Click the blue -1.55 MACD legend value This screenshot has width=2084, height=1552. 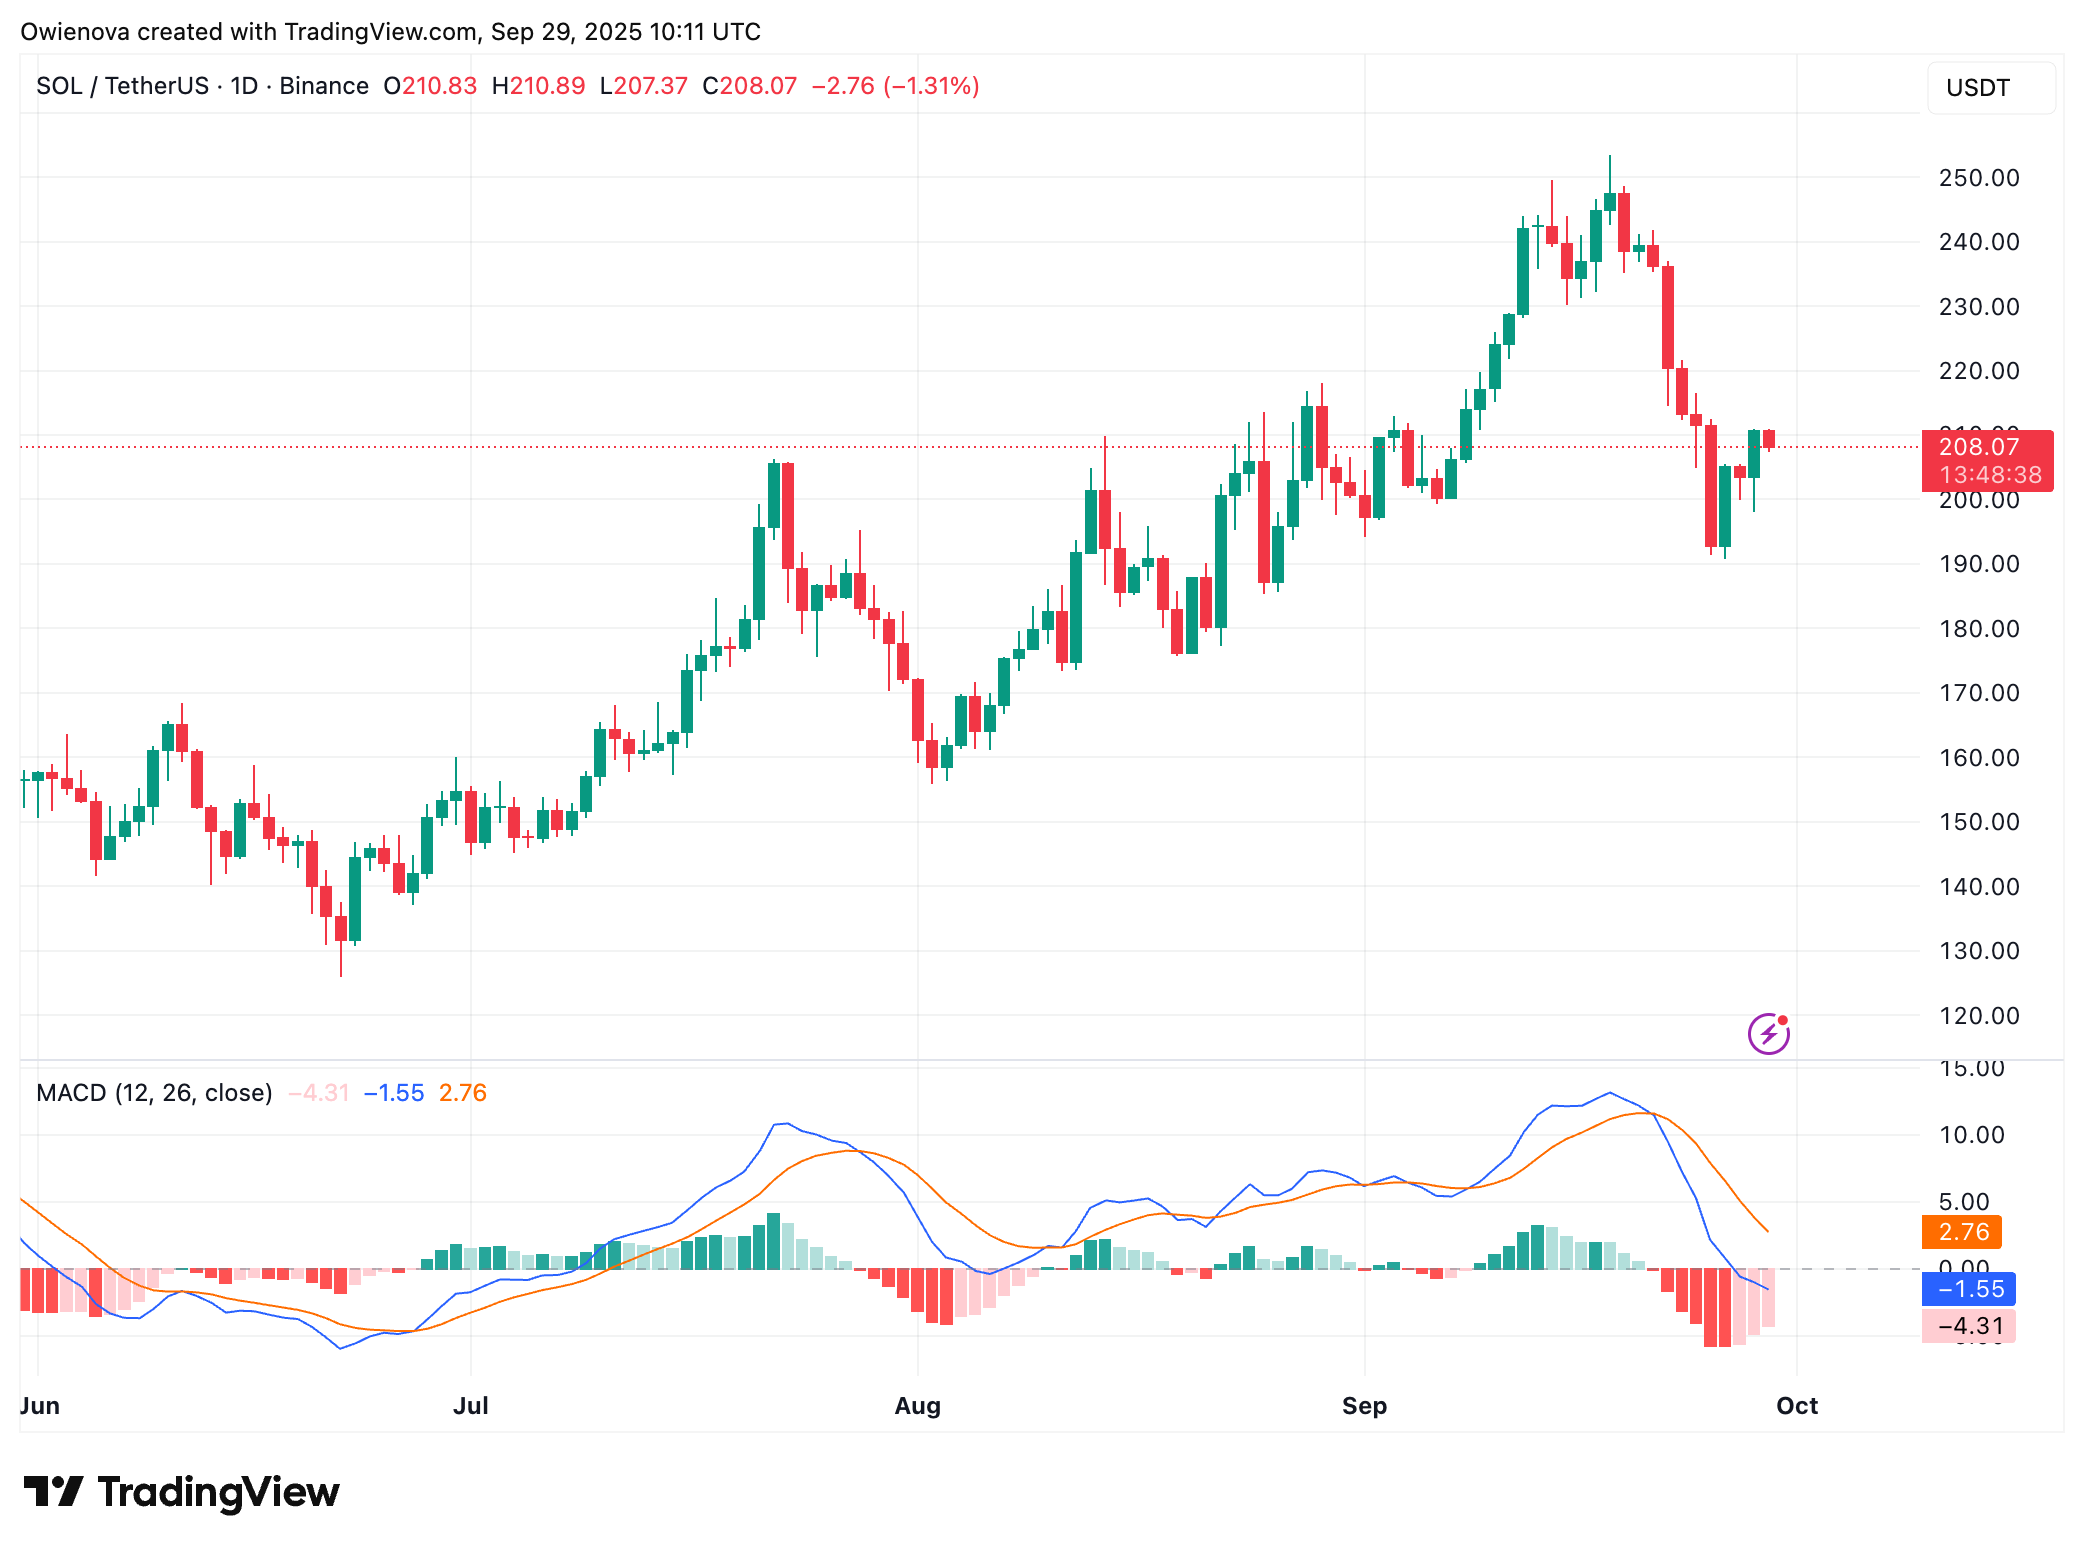point(394,1093)
